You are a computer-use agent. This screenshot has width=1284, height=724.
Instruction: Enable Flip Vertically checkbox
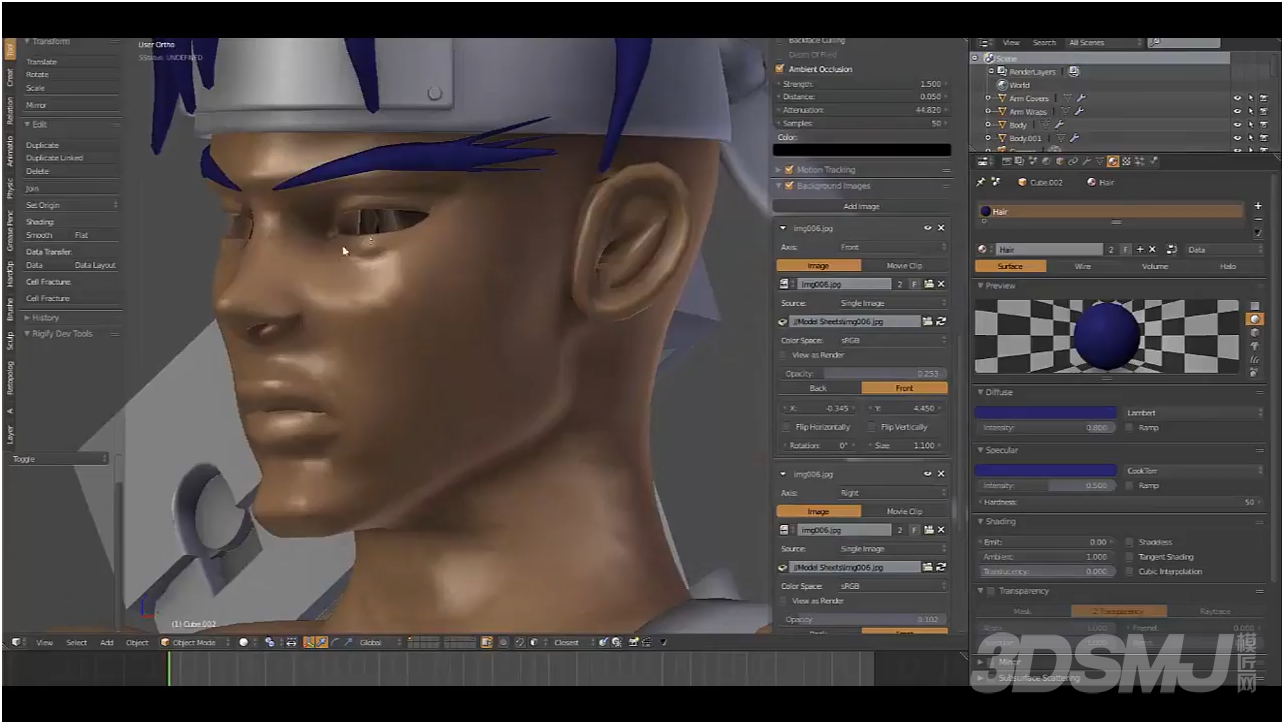pyautogui.click(x=872, y=427)
